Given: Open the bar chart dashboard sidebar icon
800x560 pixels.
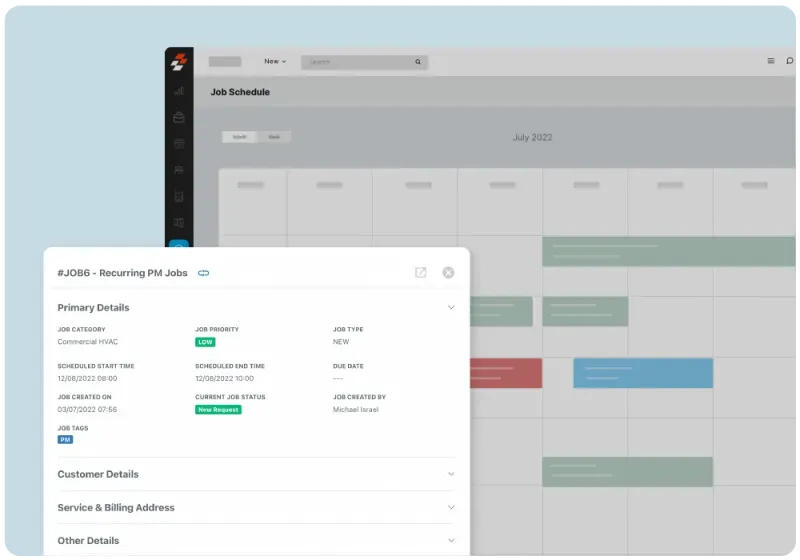Looking at the screenshot, I should [x=179, y=91].
